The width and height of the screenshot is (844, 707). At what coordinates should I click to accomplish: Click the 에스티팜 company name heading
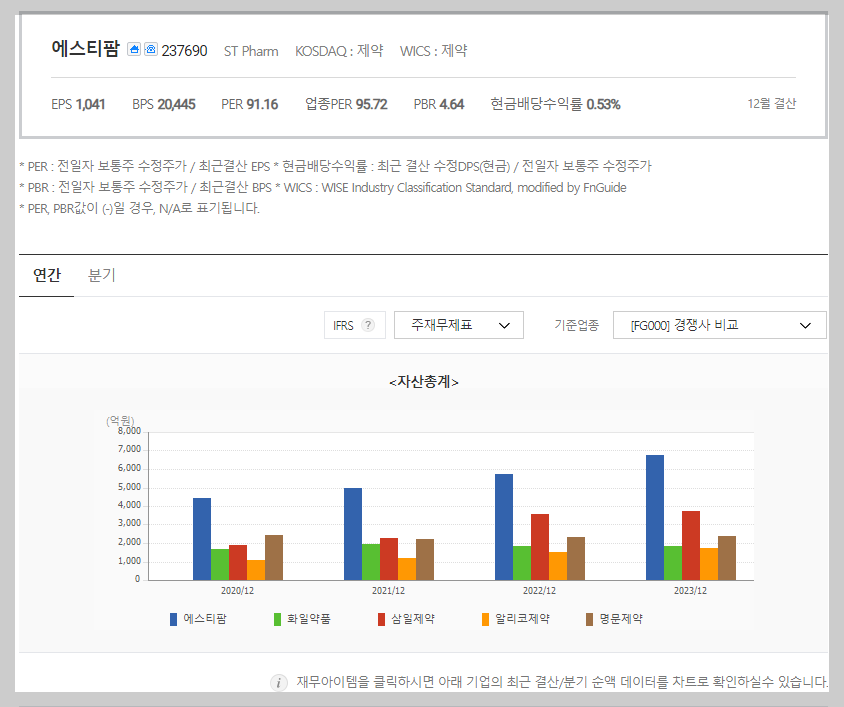[85, 48]
